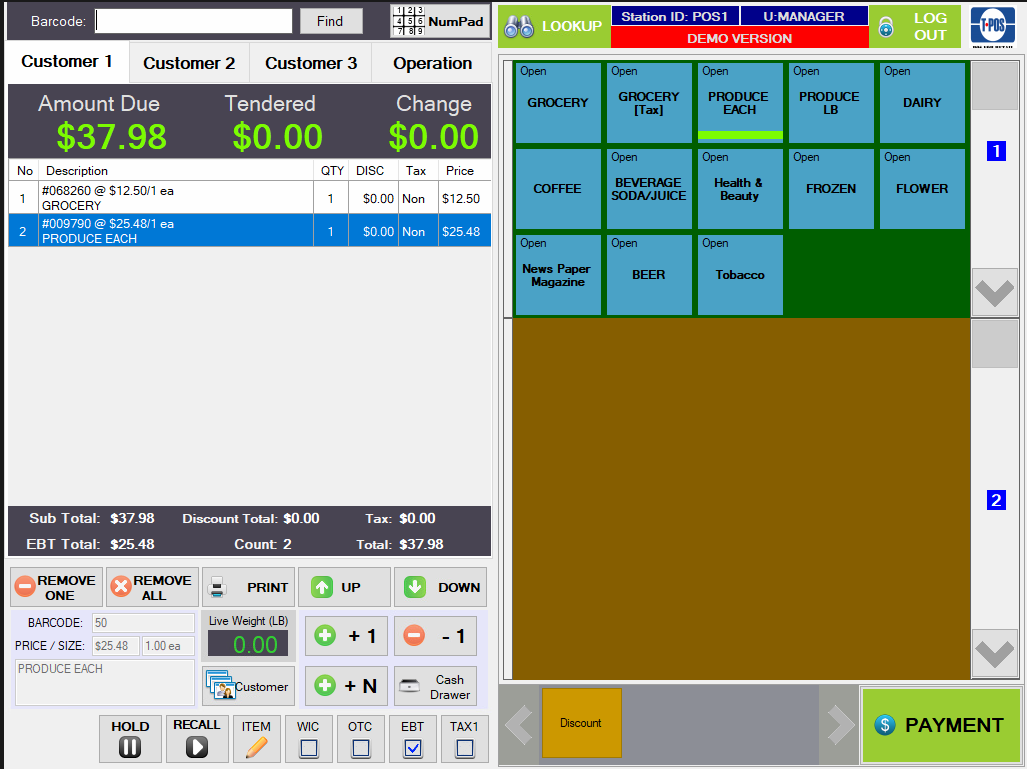Select PRODUCE LB department
Viewport: 1027px width, 769px height.
(831, 103)
